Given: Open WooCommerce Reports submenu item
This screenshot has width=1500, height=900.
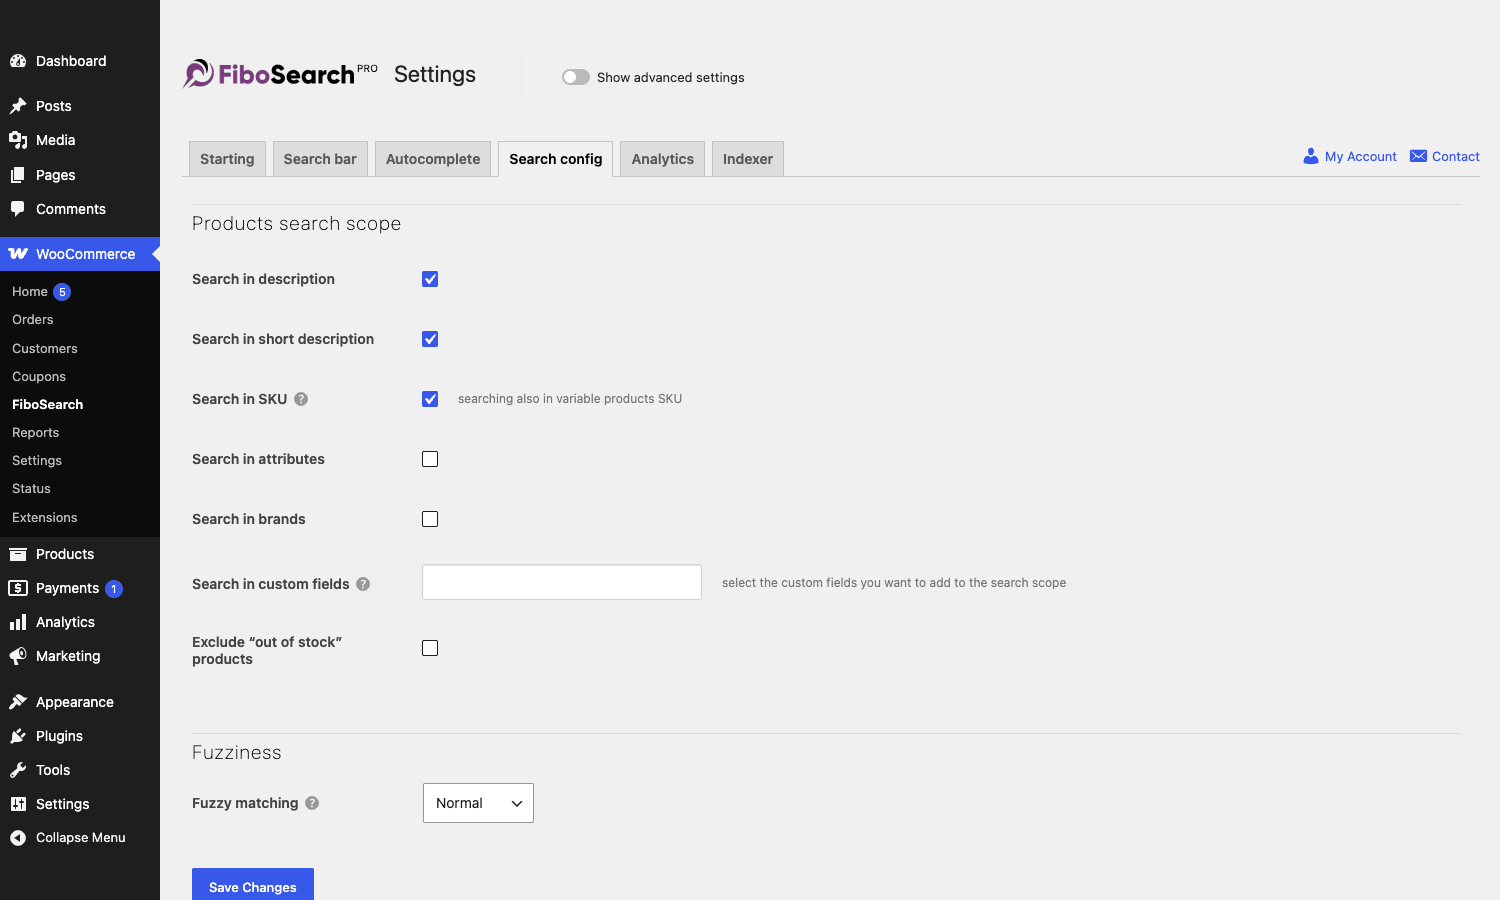Looking at the screenshot, I should (x=36, y=432).
